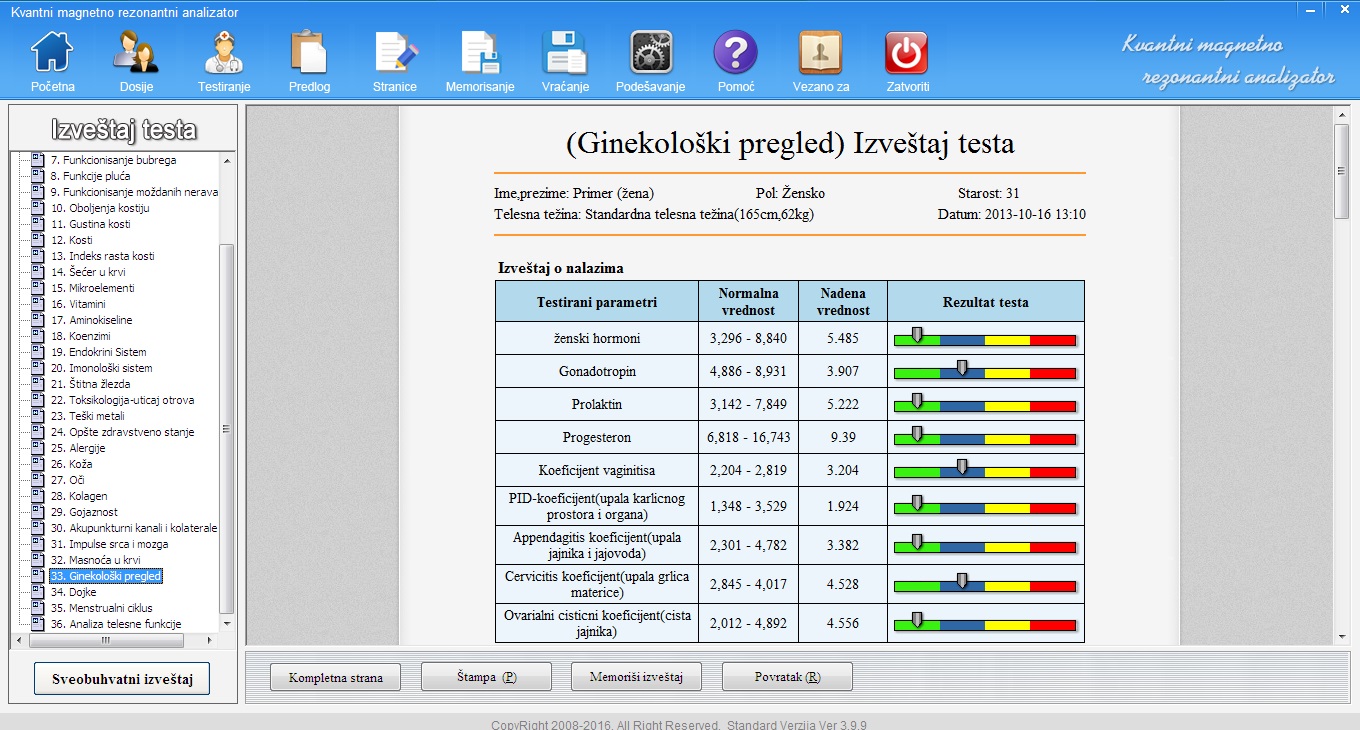Click the Gonadotropin result slider marker

click(x=962, y=369)
